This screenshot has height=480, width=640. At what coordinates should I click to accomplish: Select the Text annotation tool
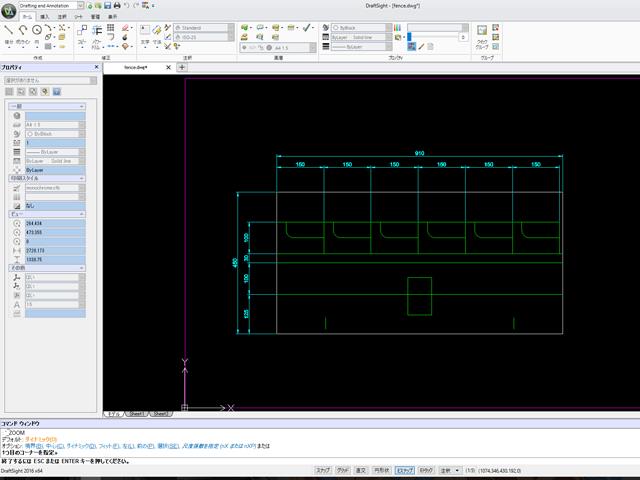[145, 30]
